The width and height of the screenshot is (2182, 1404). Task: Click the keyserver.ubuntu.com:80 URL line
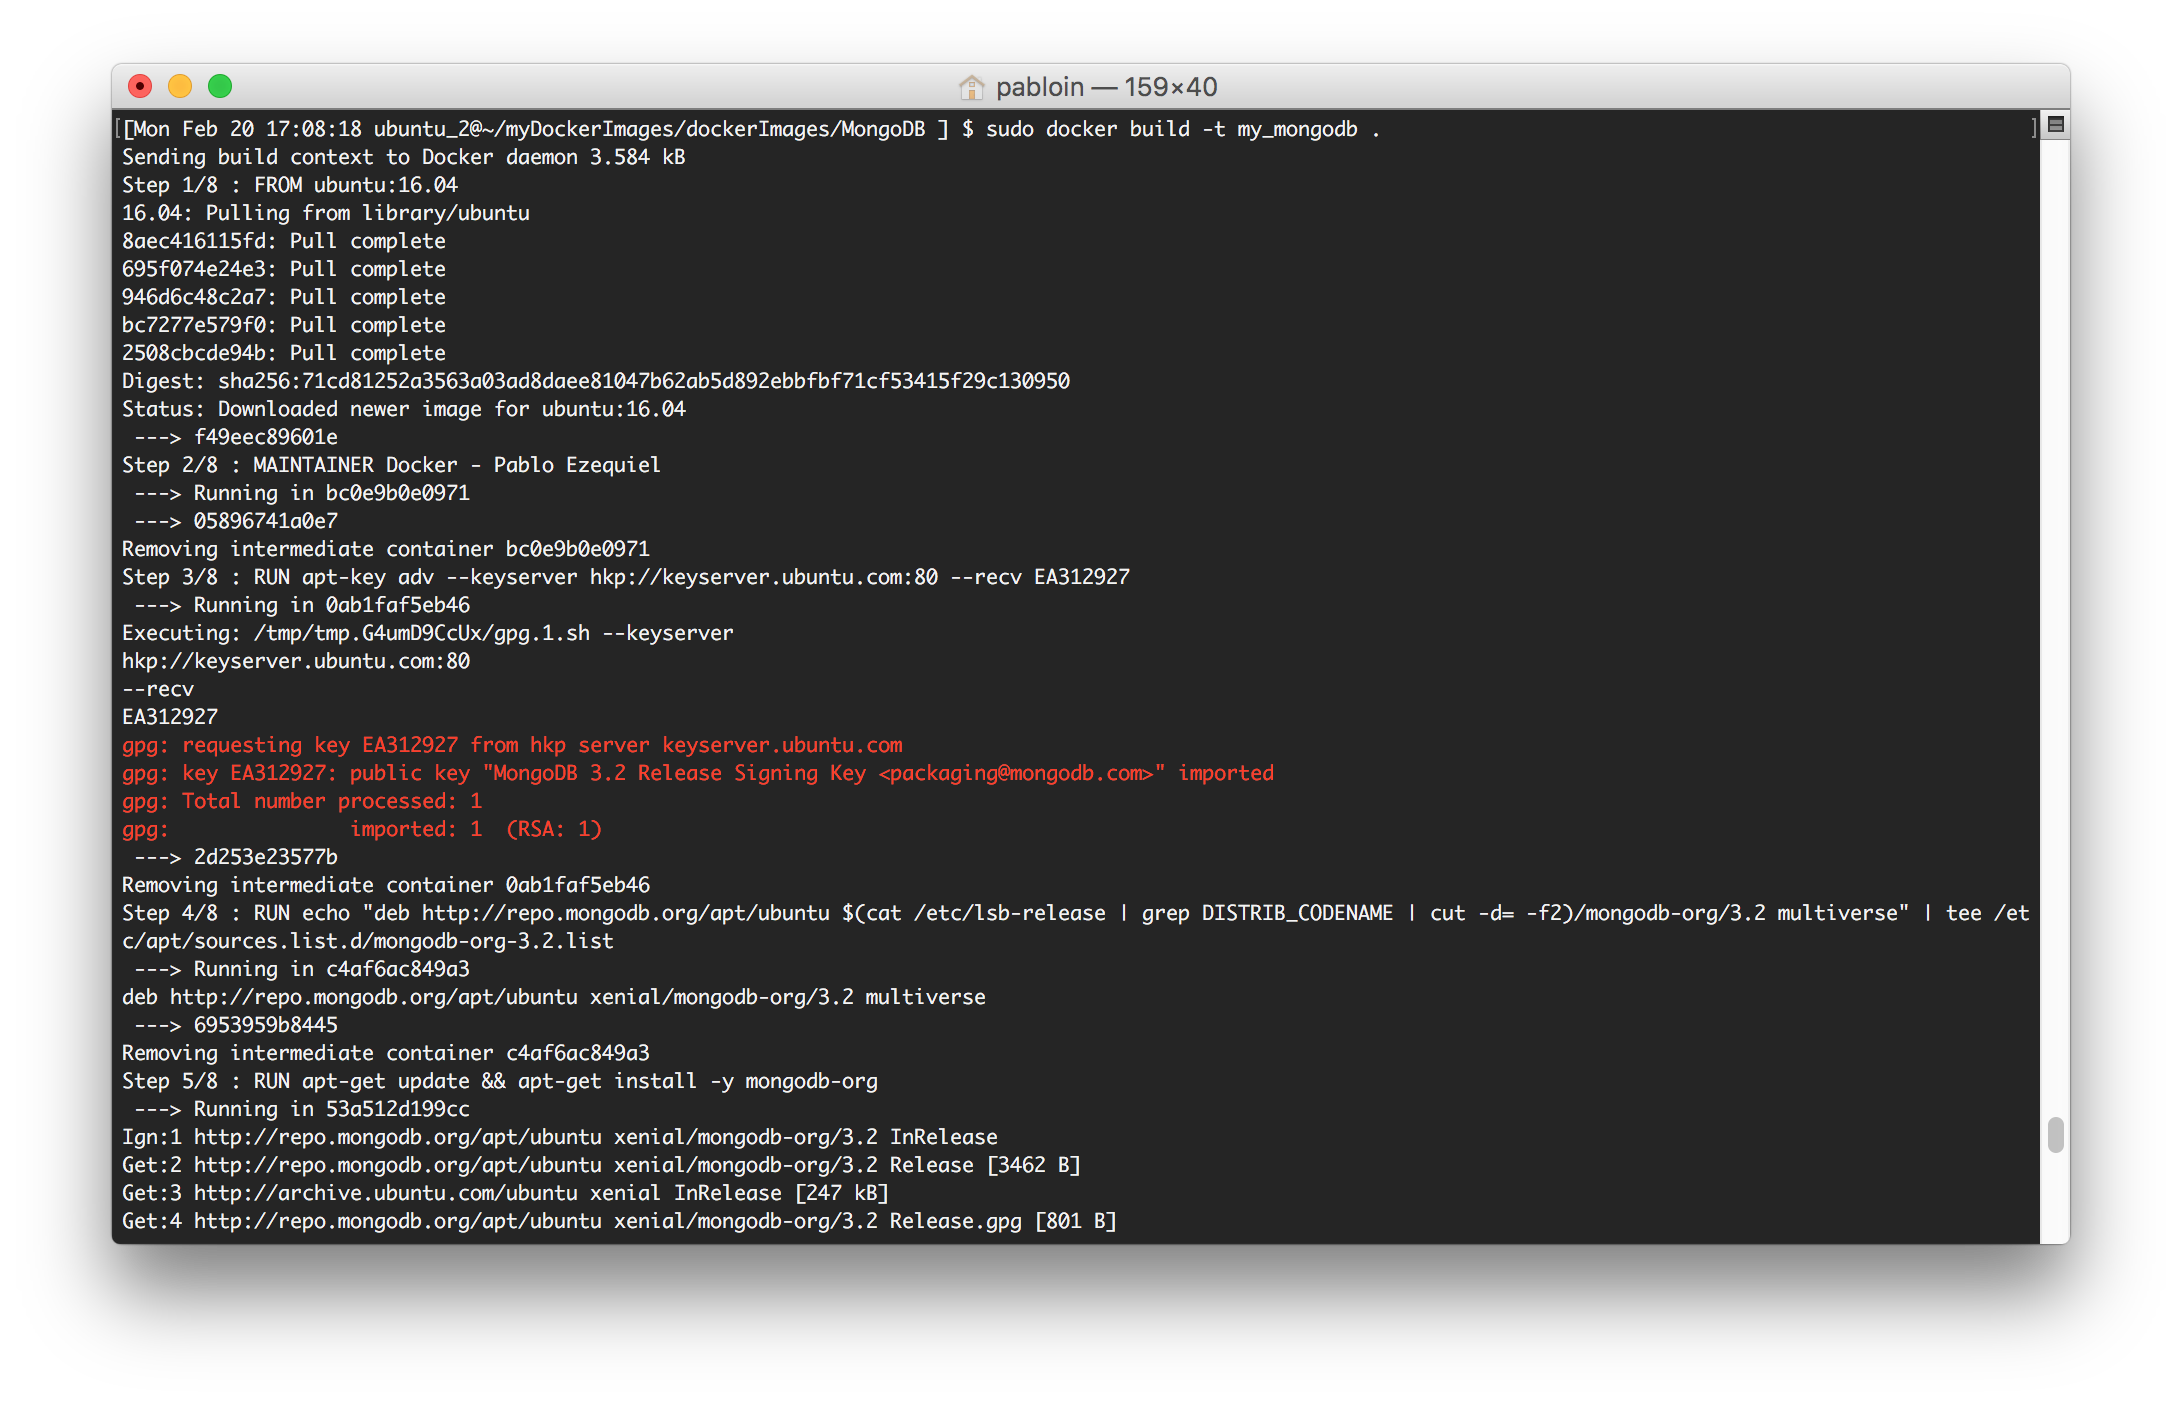pyautogui.click(x=296, y=661)
